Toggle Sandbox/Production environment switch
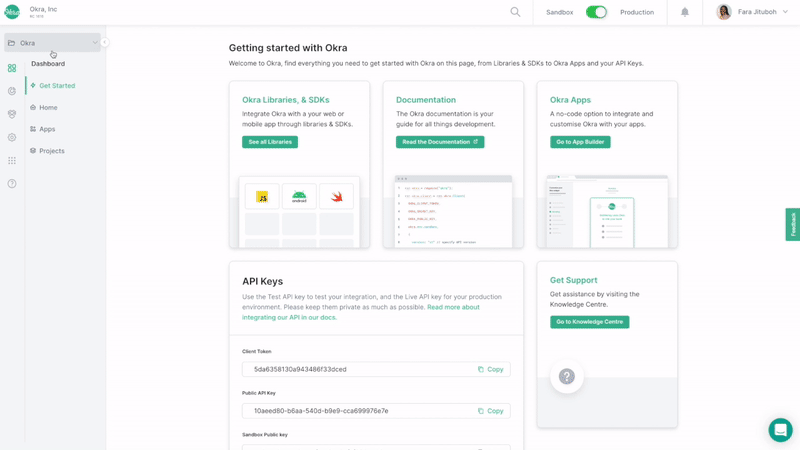The image size is (800, 450). point(596,12)
